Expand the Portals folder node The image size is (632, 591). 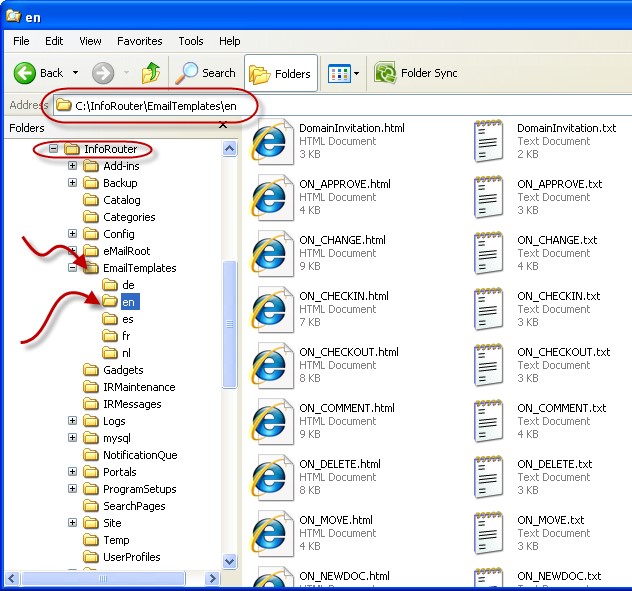click(73, 472)
